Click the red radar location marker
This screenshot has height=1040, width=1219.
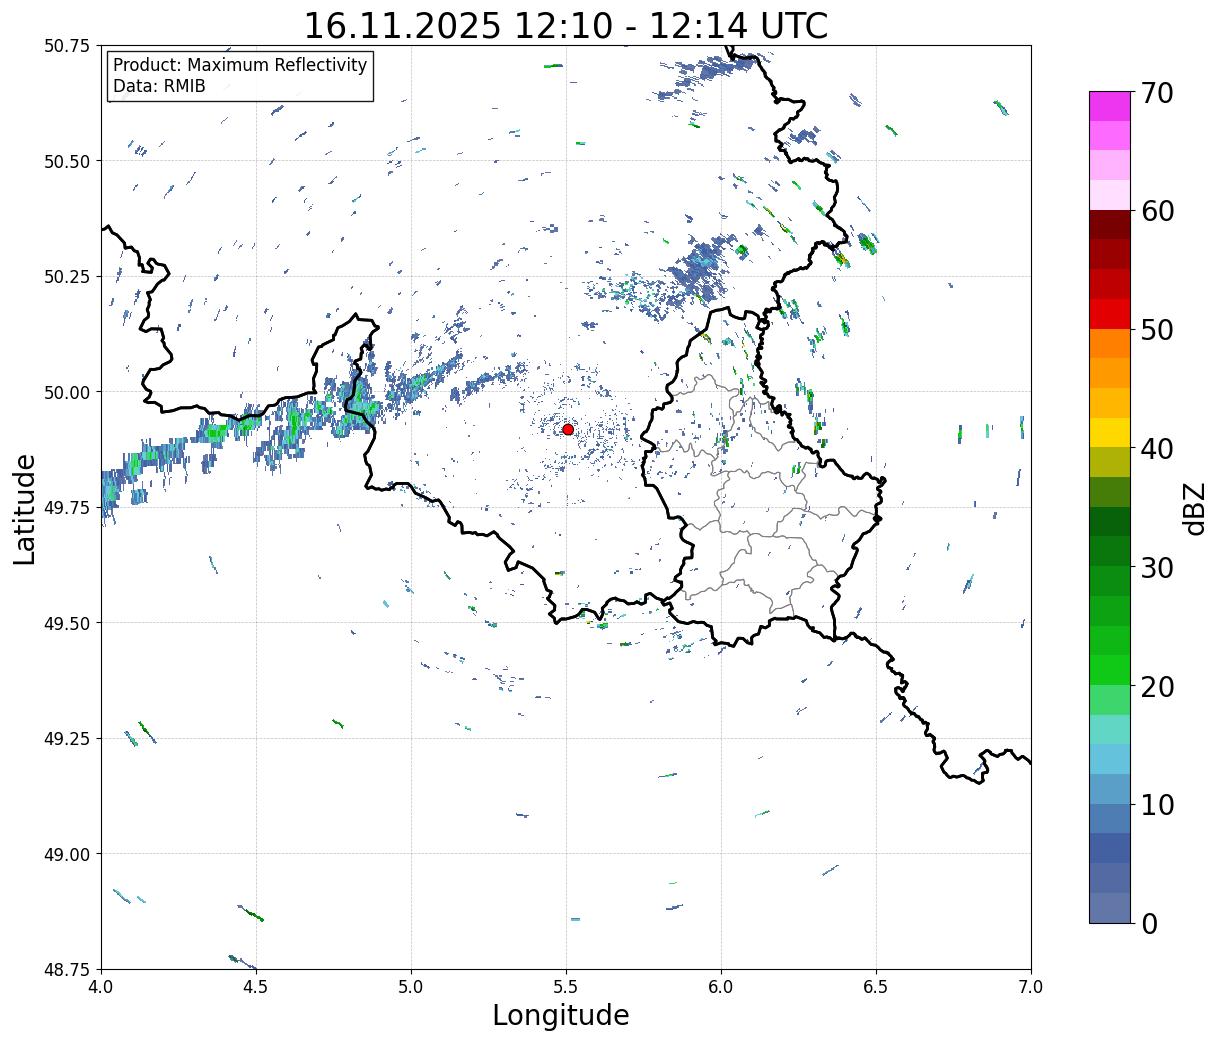(x=568, y=429)
